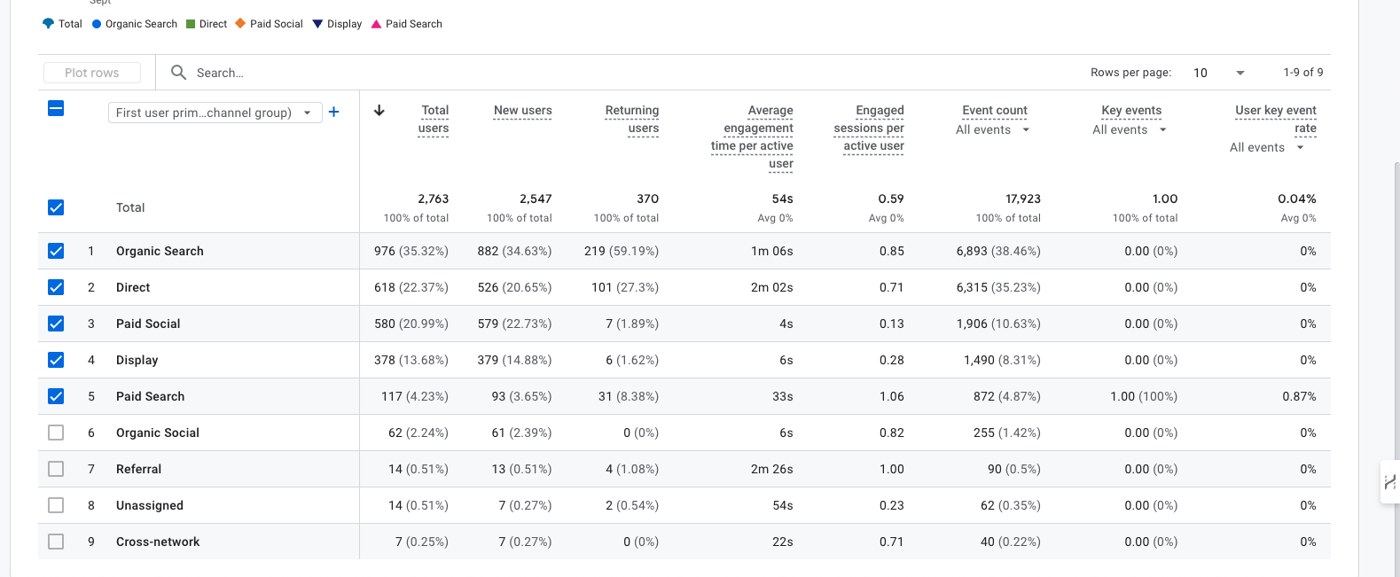Open the Rows per page dropdown
This screenshot has width=1400, height=577.
[1219, 73]
